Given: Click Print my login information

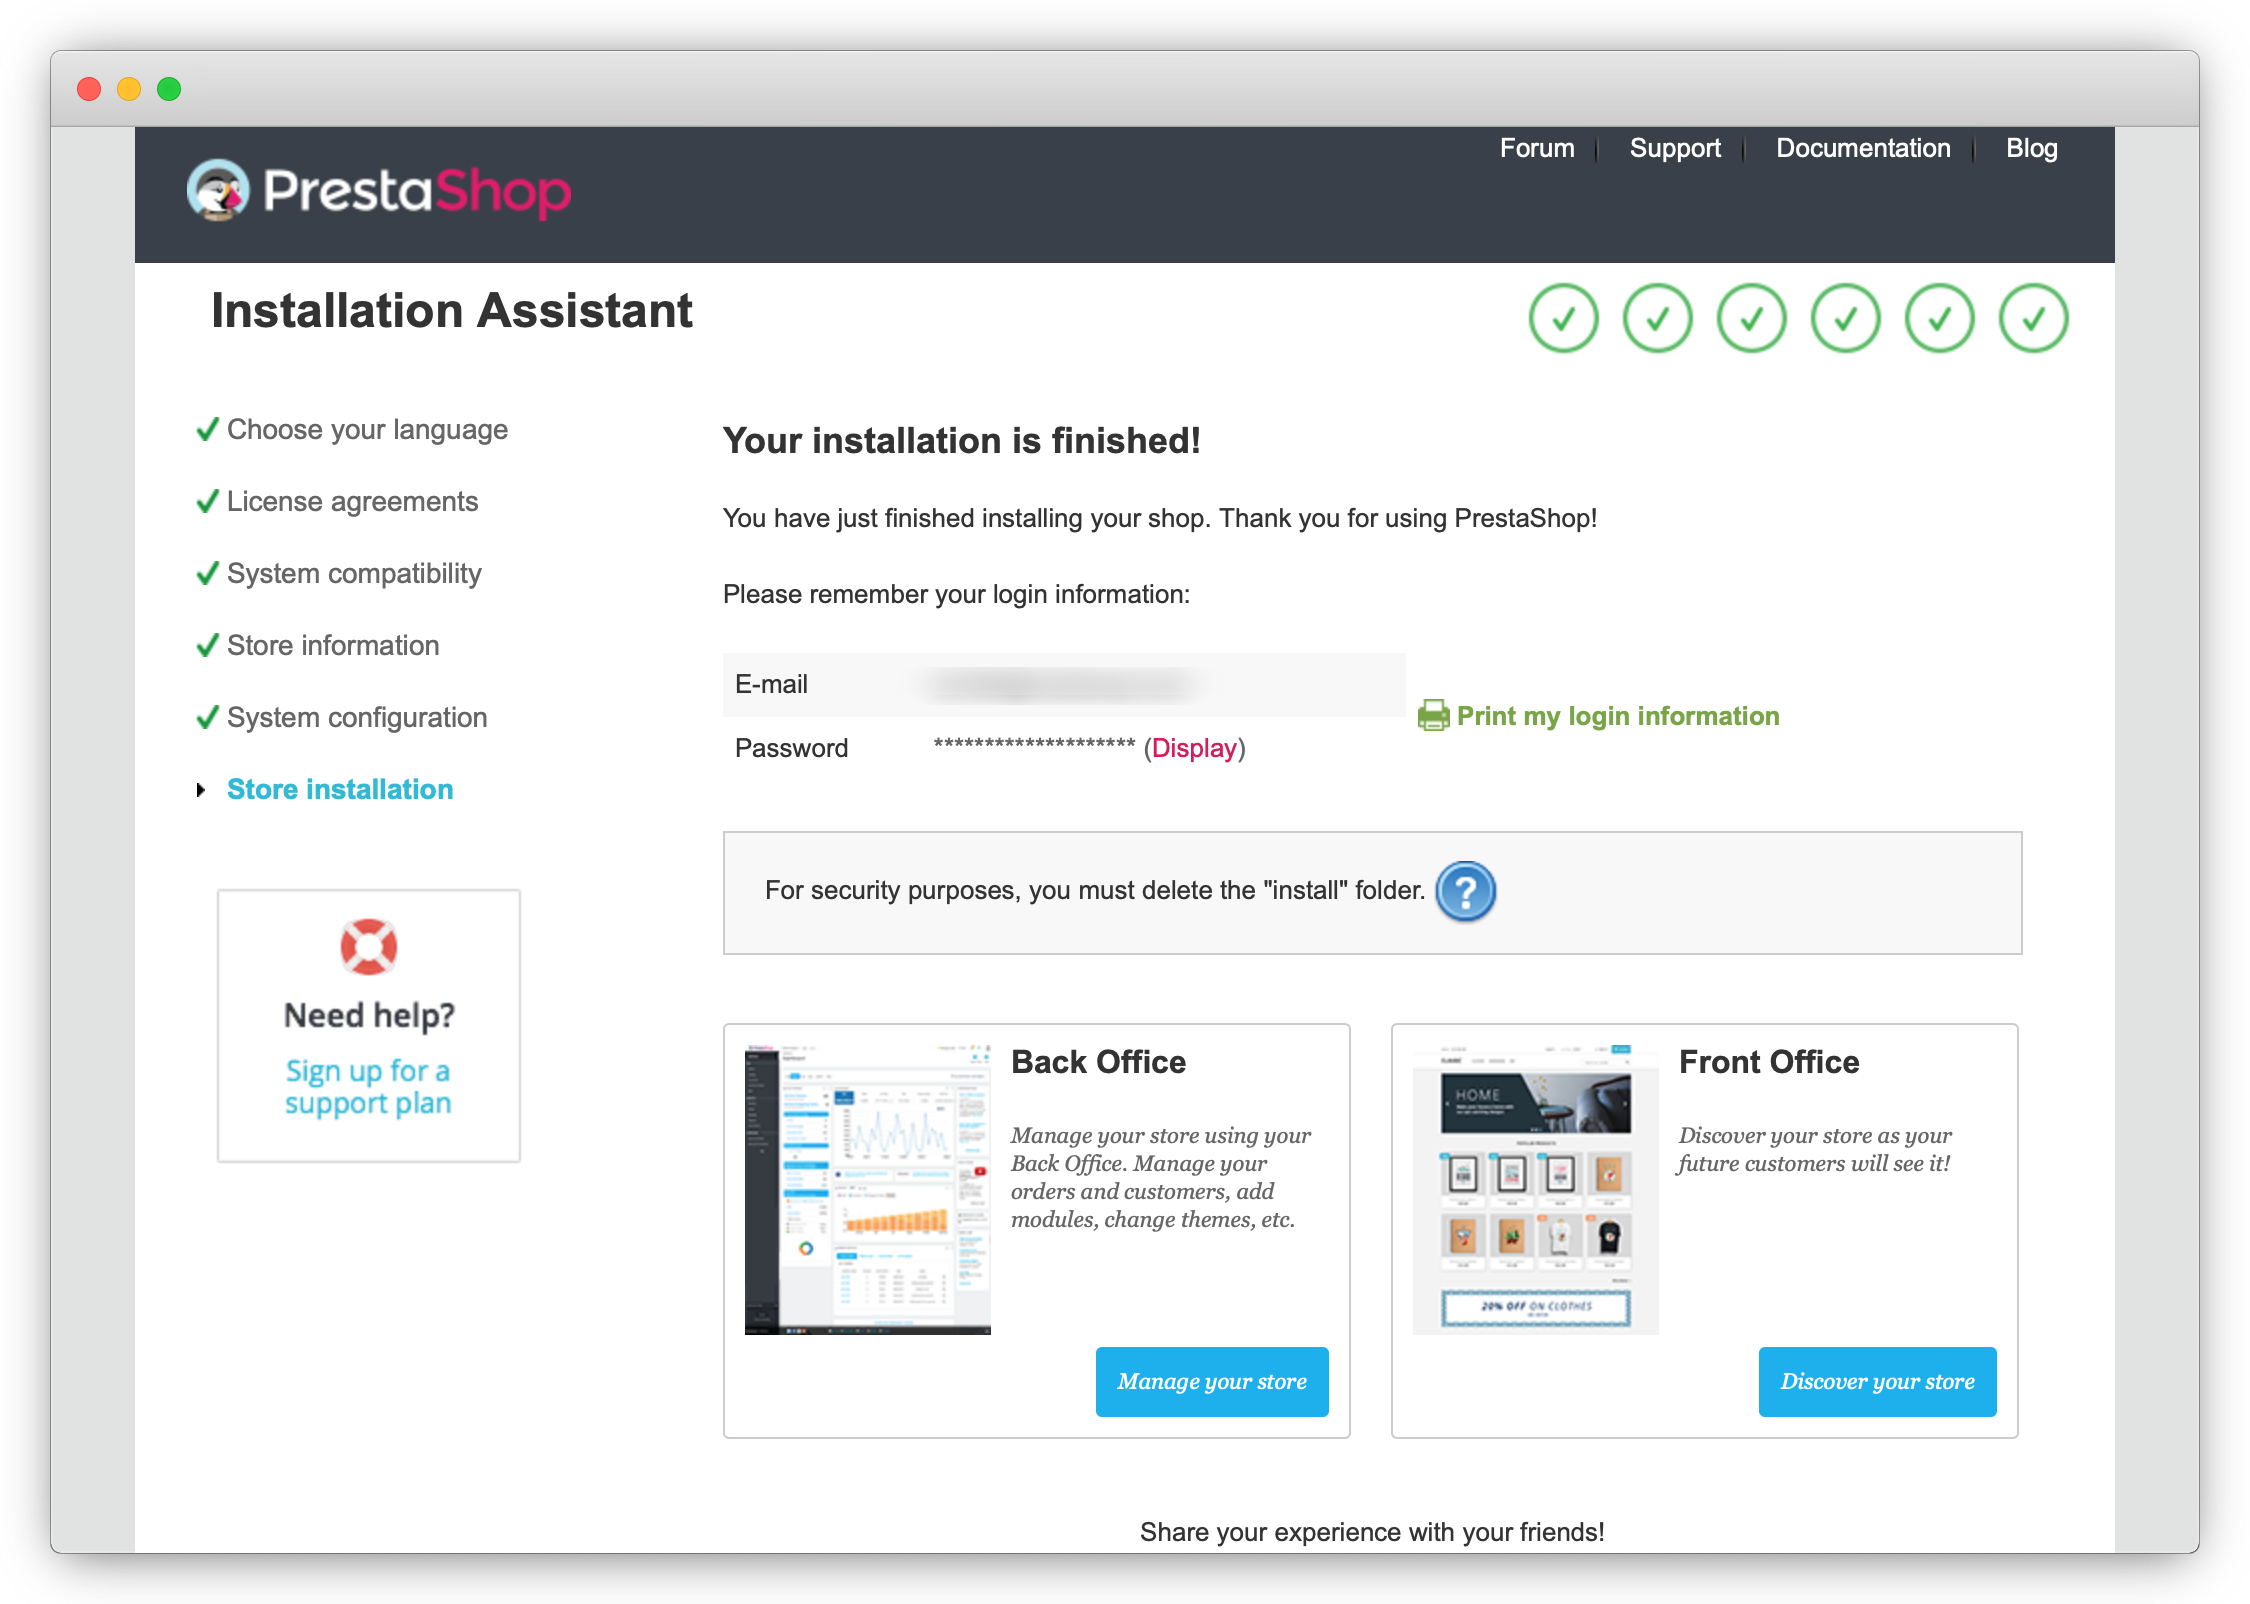Looking at the screenshot, I should pos(1617,716).
